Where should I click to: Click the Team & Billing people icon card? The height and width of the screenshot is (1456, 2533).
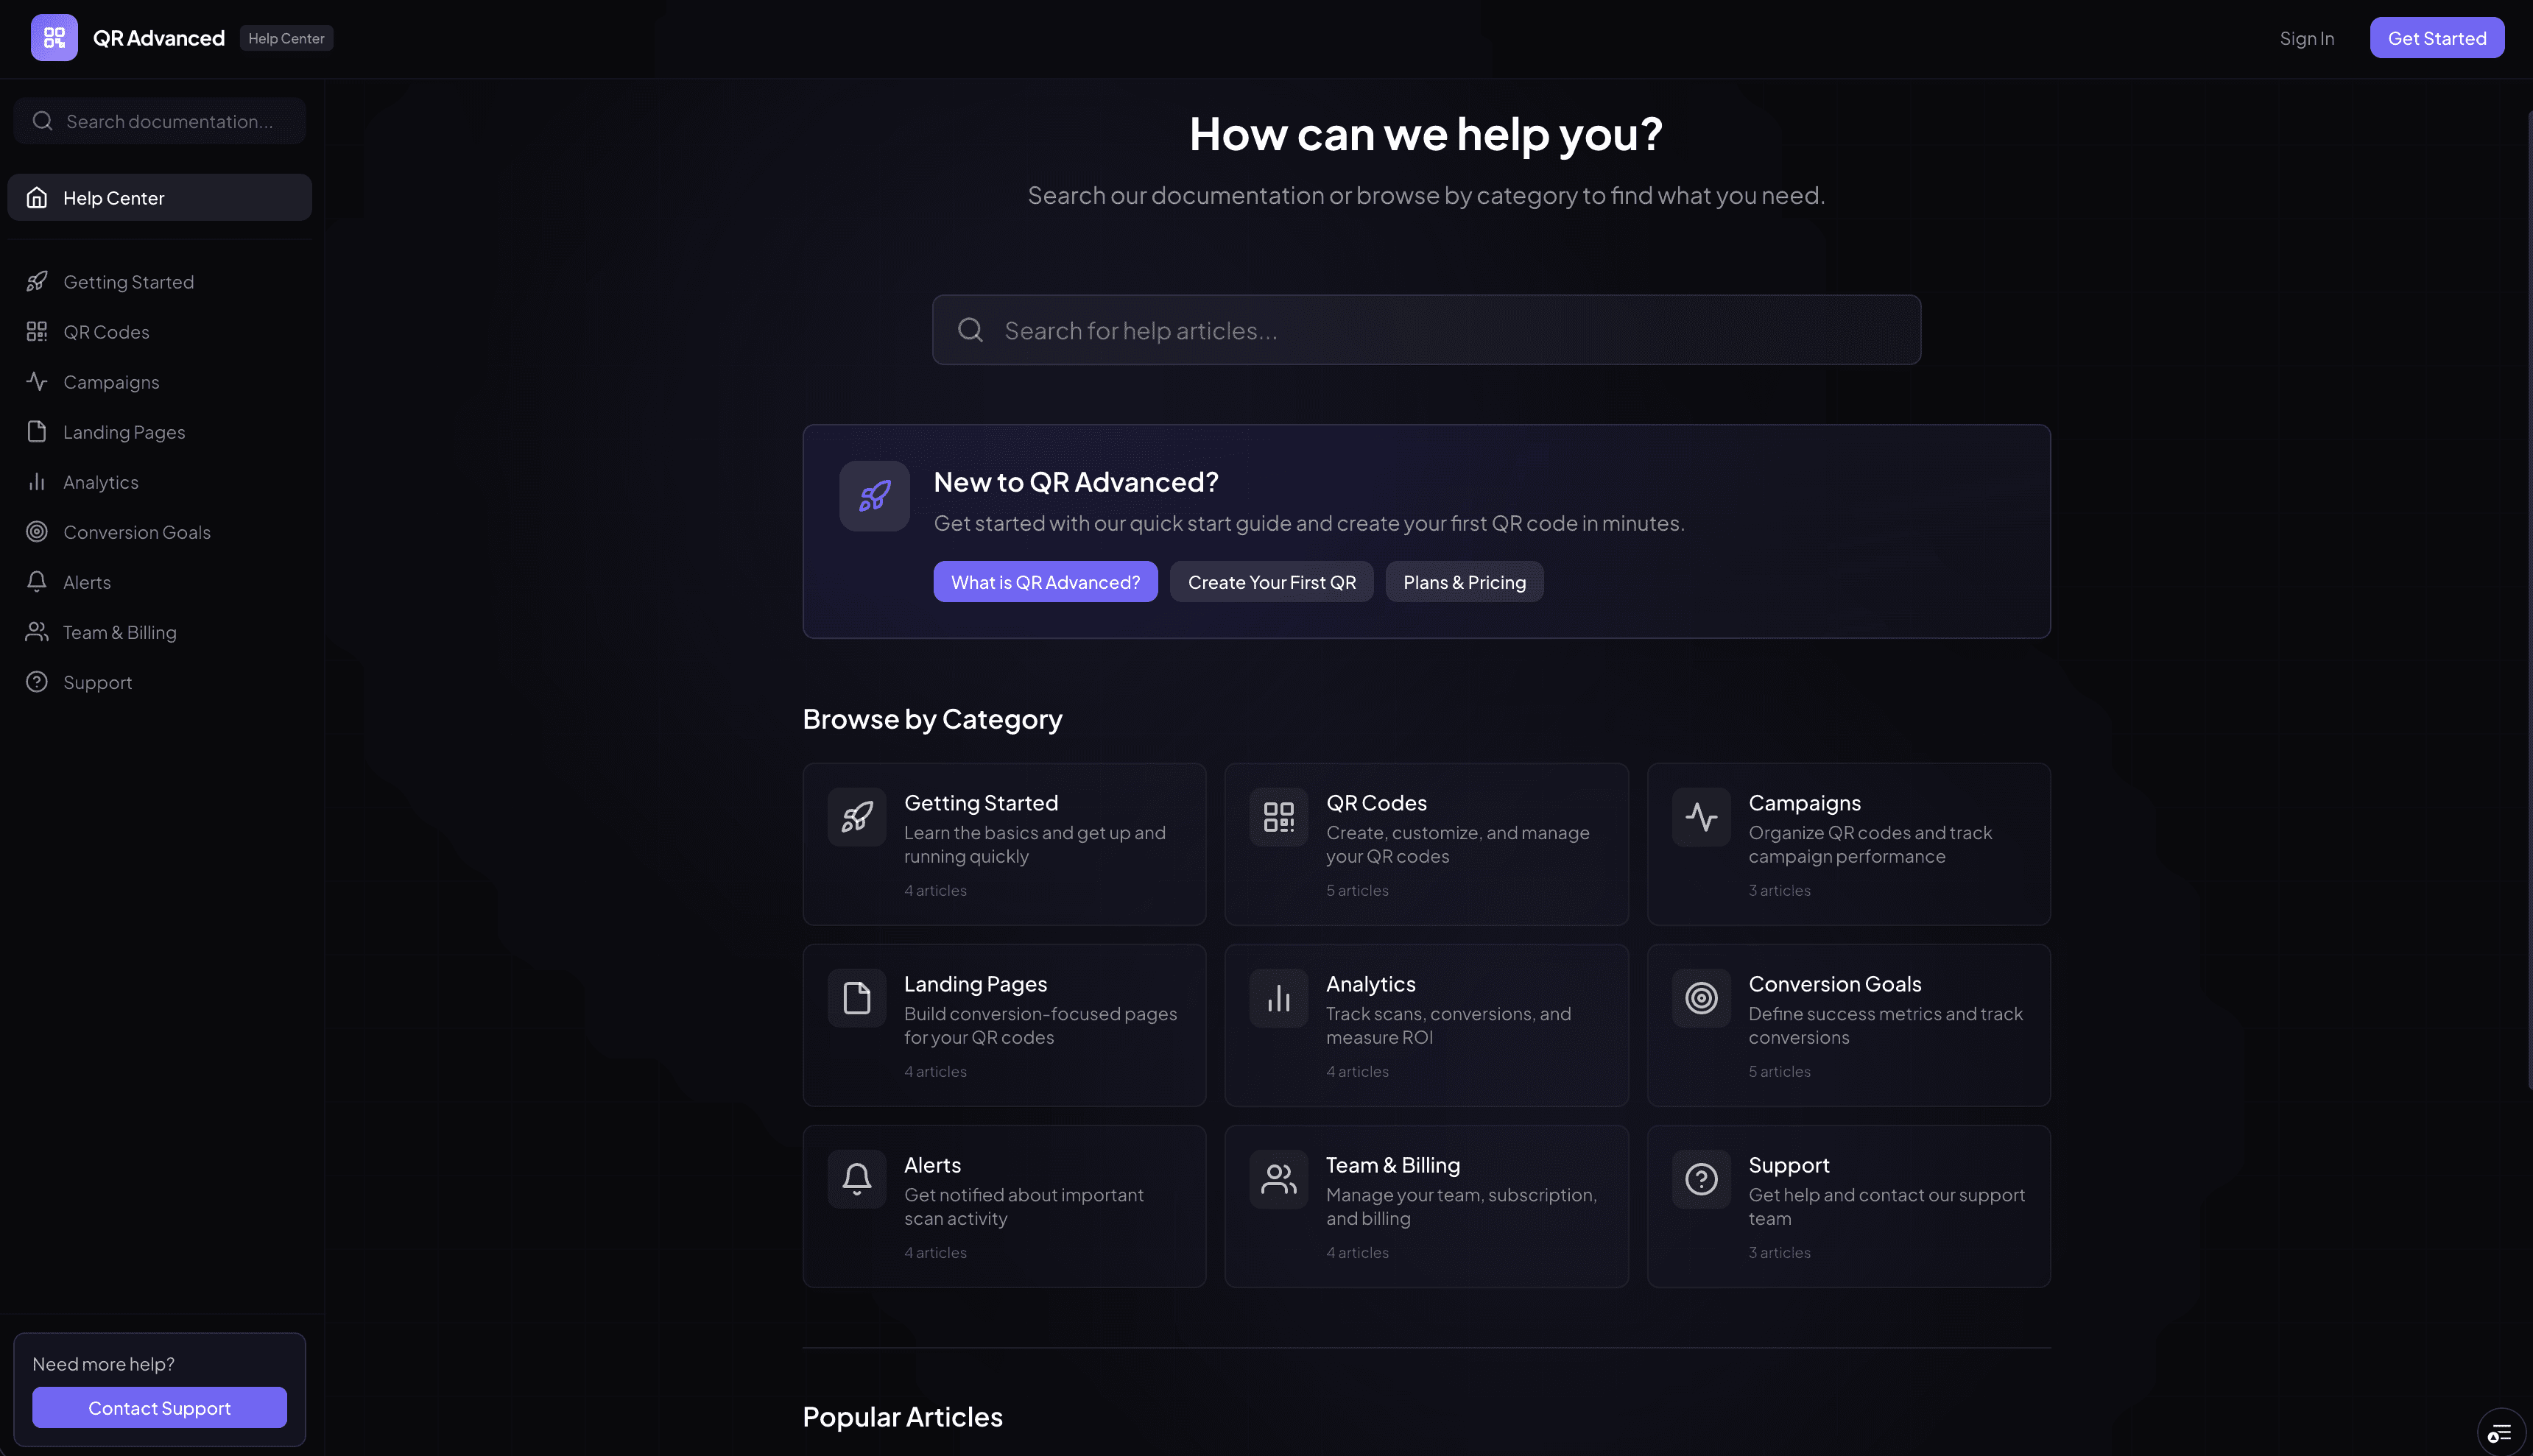tap(1278, 1179)
